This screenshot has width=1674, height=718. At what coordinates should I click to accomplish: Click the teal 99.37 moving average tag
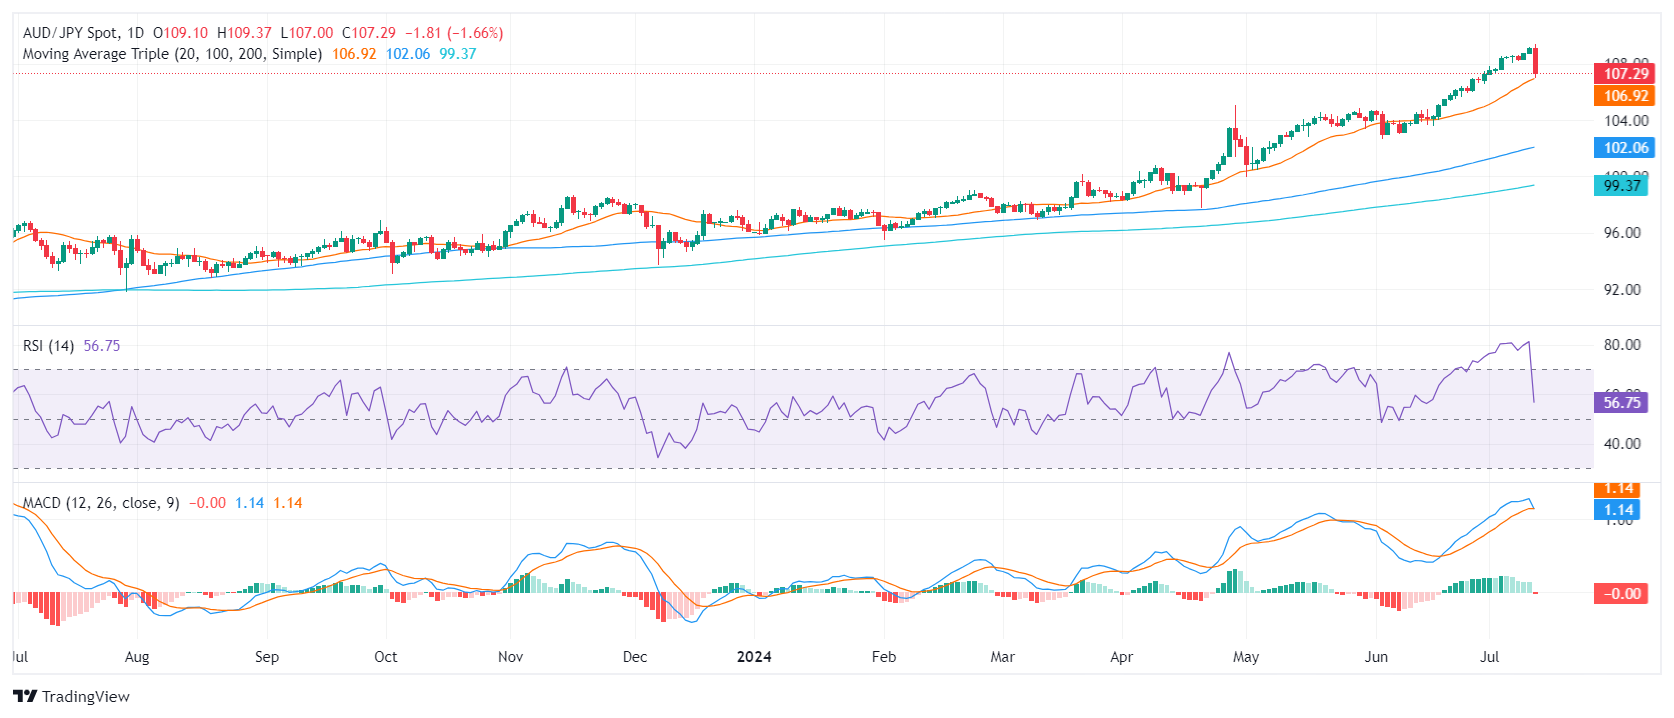click(1621, 185)
